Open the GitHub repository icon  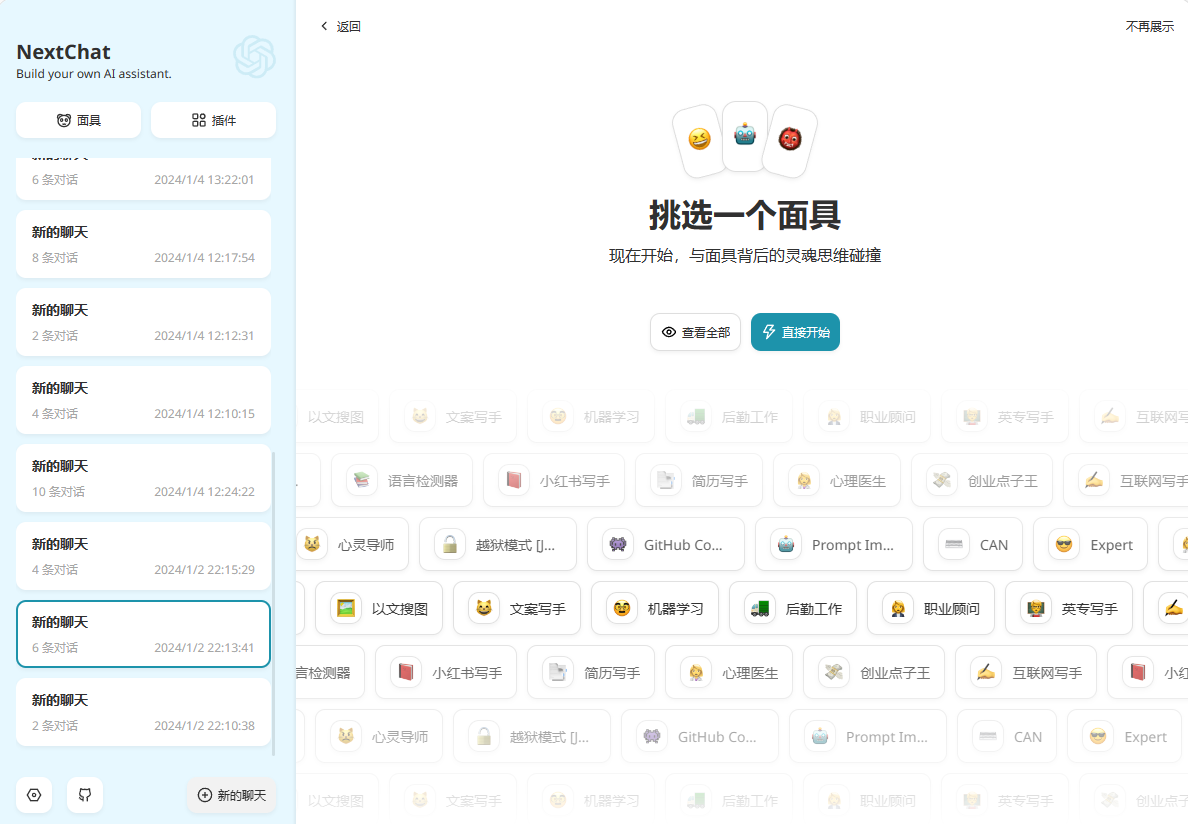click(85, 795)
